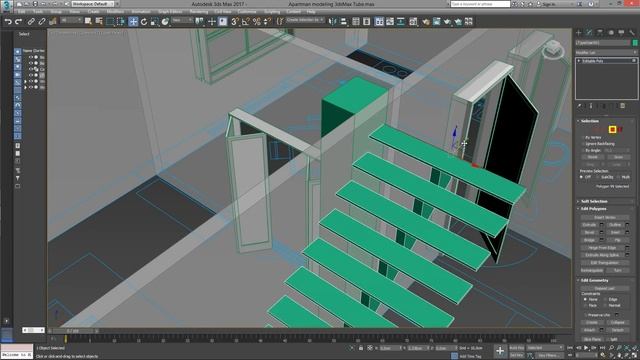Image resolution: width=640 pixels, height=360 pixels.
Task: Collapse the Edit Geometry rollout
Action: [x=594, y=280]
